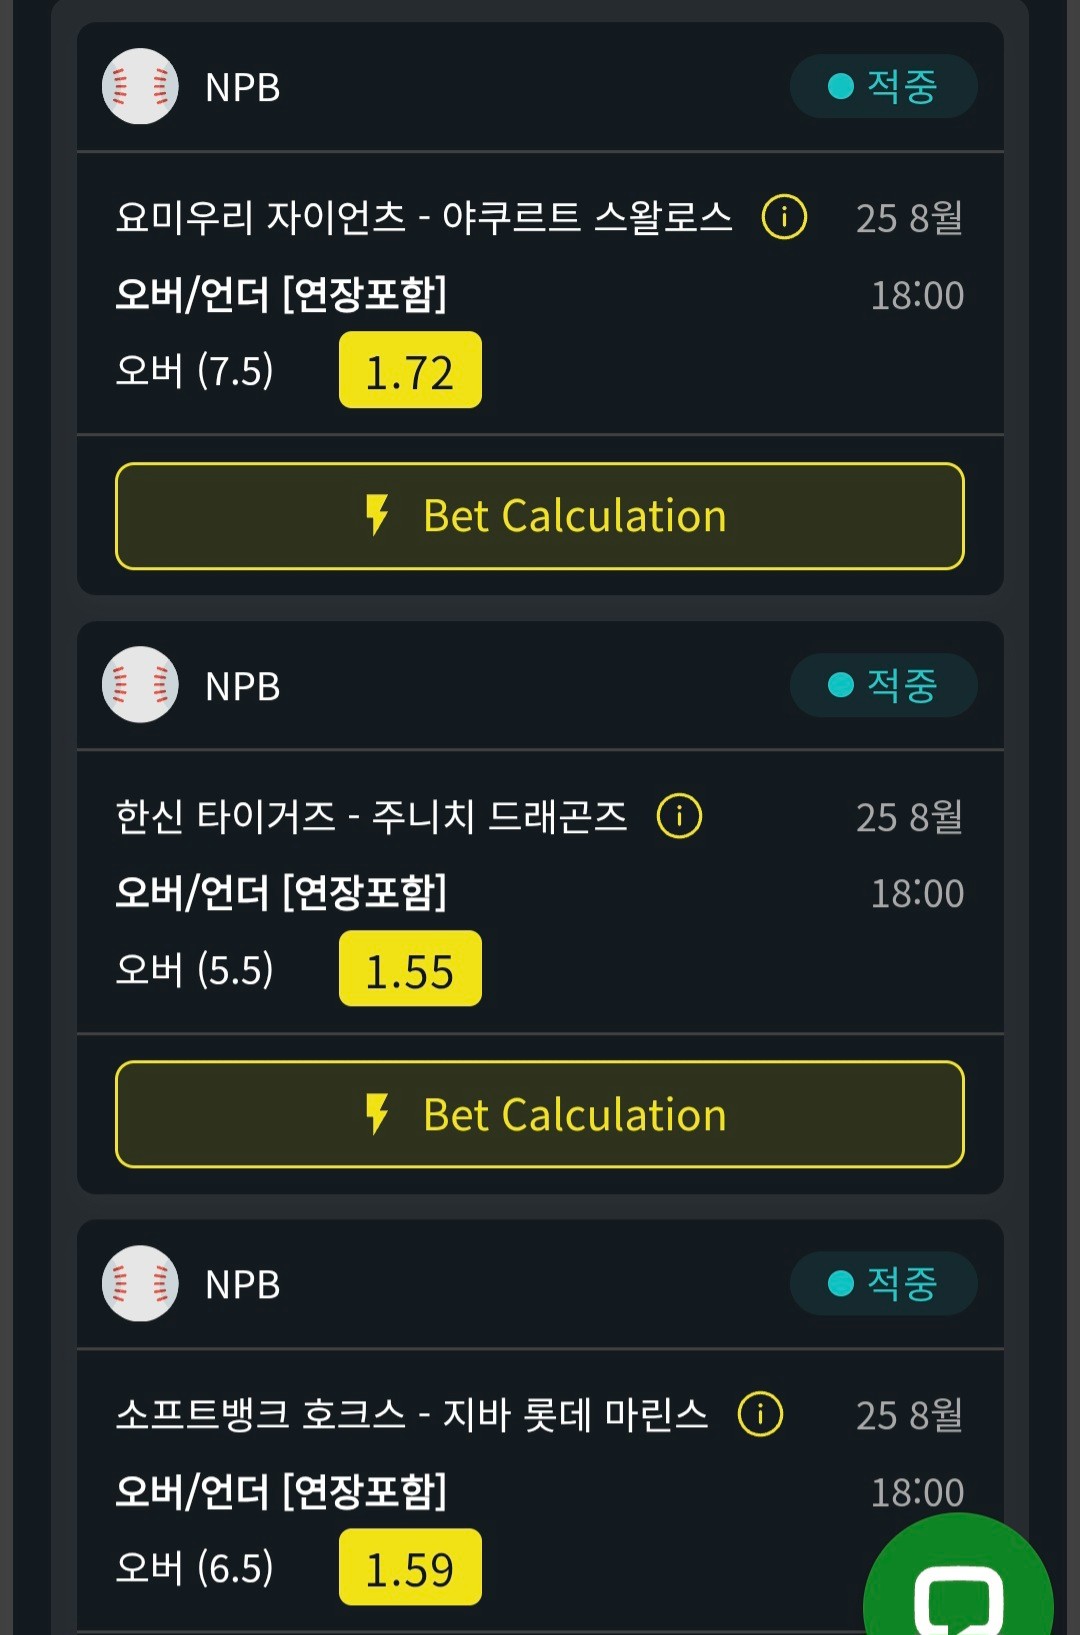
Task: Tap 적중 status badge on third card
Action: 884,1283
